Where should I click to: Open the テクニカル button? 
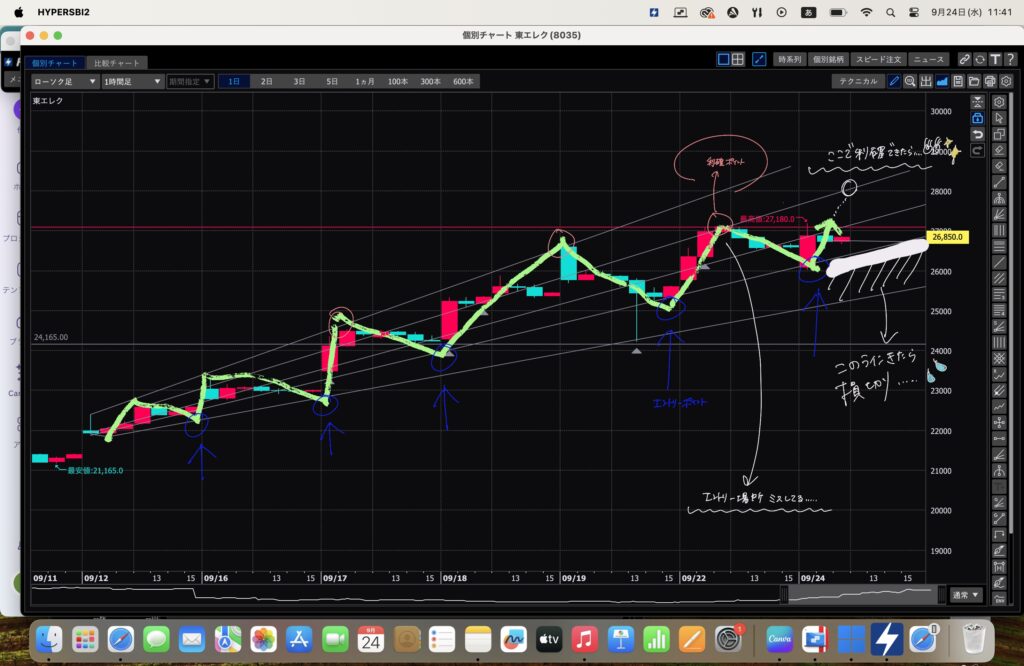pos(858,81)
